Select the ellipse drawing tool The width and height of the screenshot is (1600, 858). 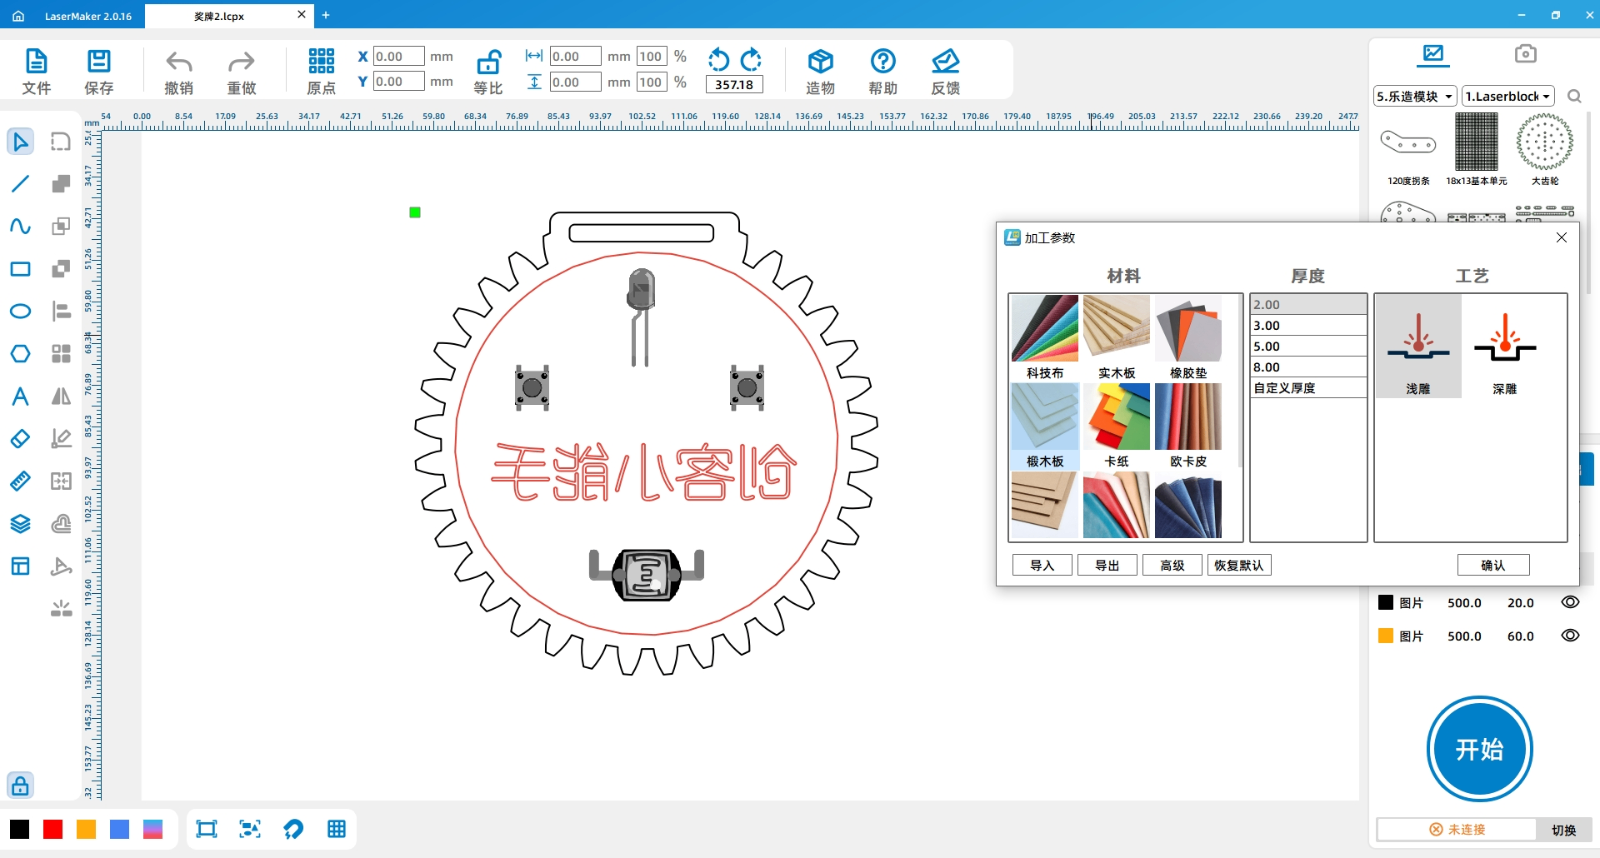tap(20, 311)
